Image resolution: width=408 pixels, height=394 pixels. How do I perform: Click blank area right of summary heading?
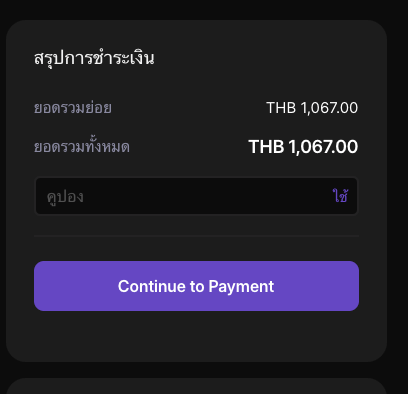point(257,58)
